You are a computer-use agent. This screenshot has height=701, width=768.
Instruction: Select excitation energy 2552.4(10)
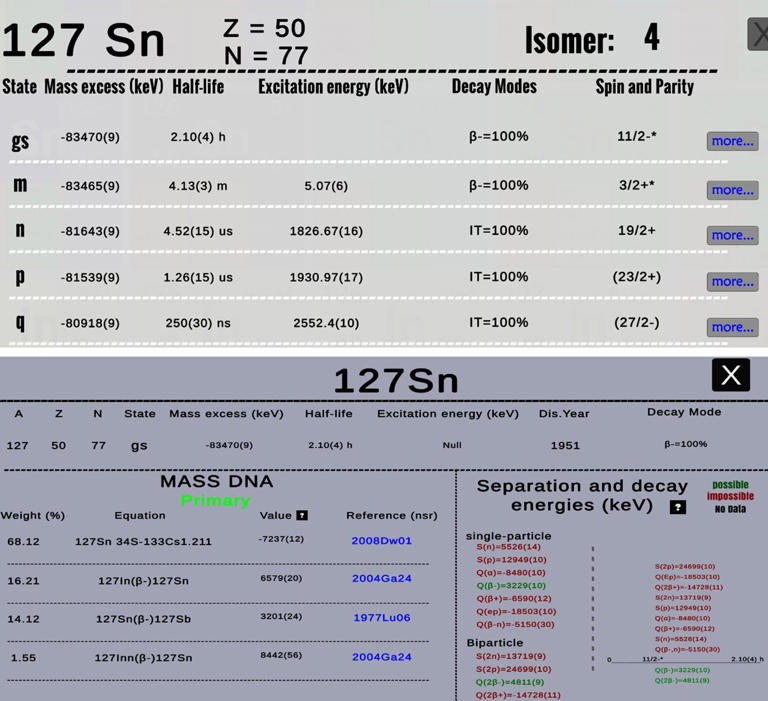click(x=326, y=323)
